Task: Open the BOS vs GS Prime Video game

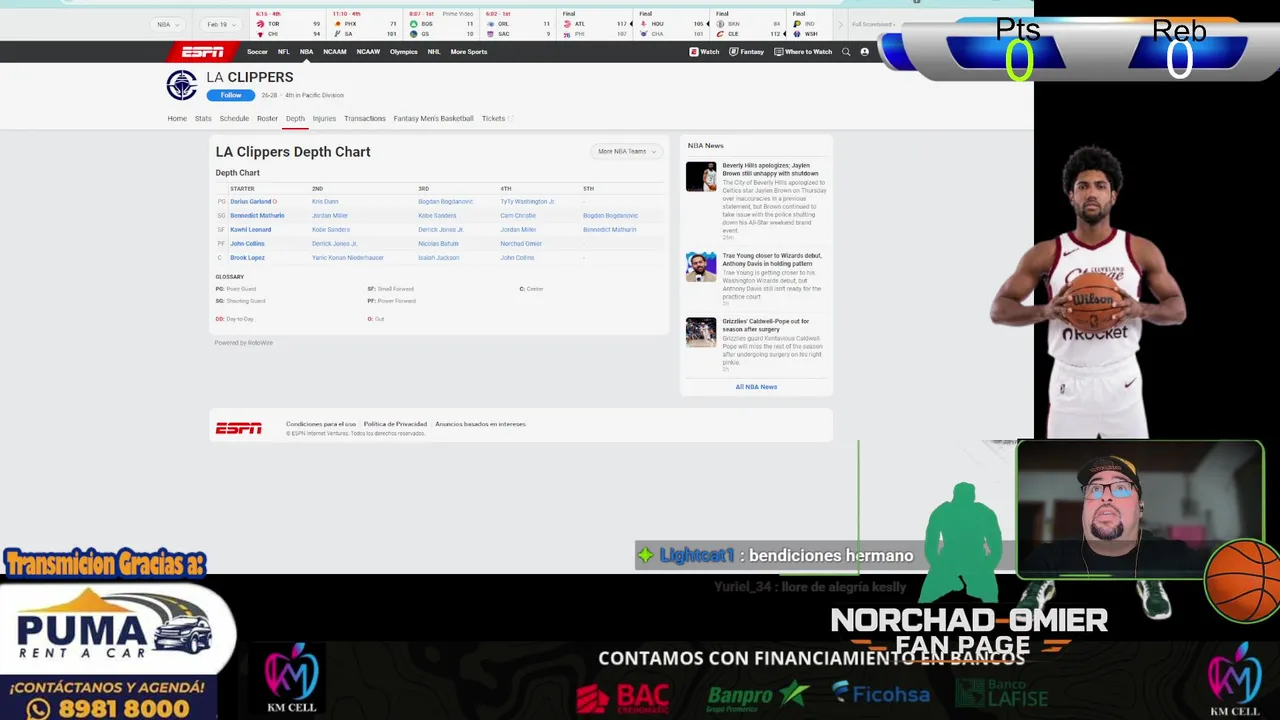Action: click(440, 24)
